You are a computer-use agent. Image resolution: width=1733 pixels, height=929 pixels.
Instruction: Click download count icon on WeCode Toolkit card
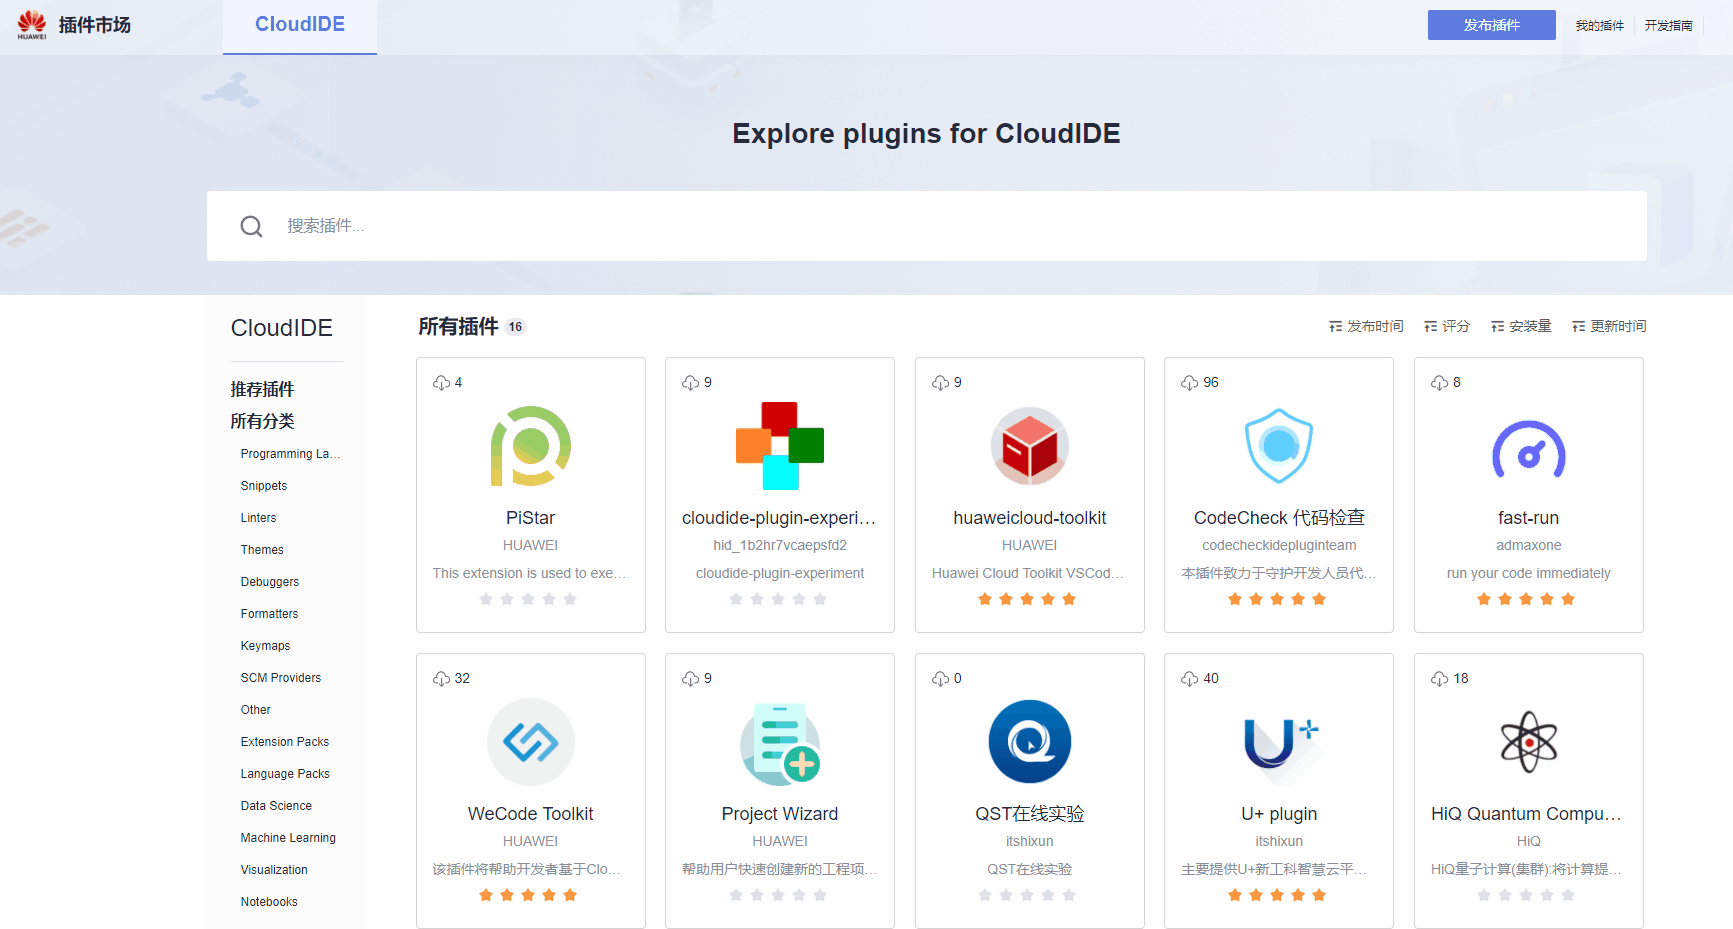(x=441, y=679)
